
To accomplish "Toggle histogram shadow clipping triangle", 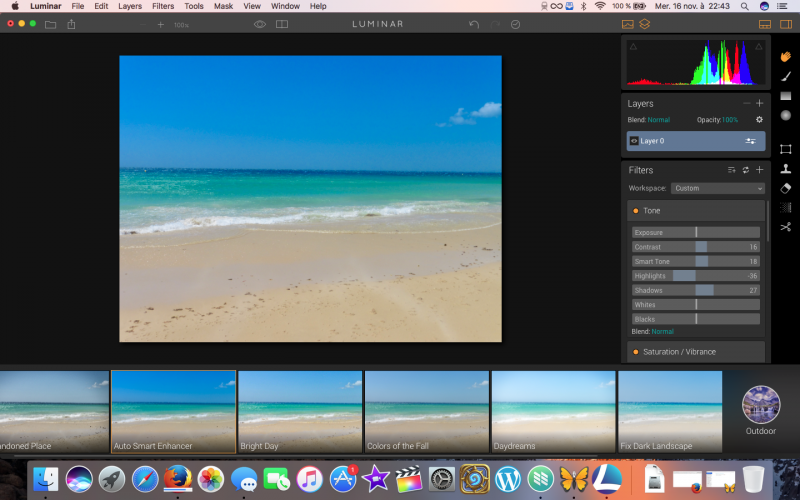I will coord(633,46).
